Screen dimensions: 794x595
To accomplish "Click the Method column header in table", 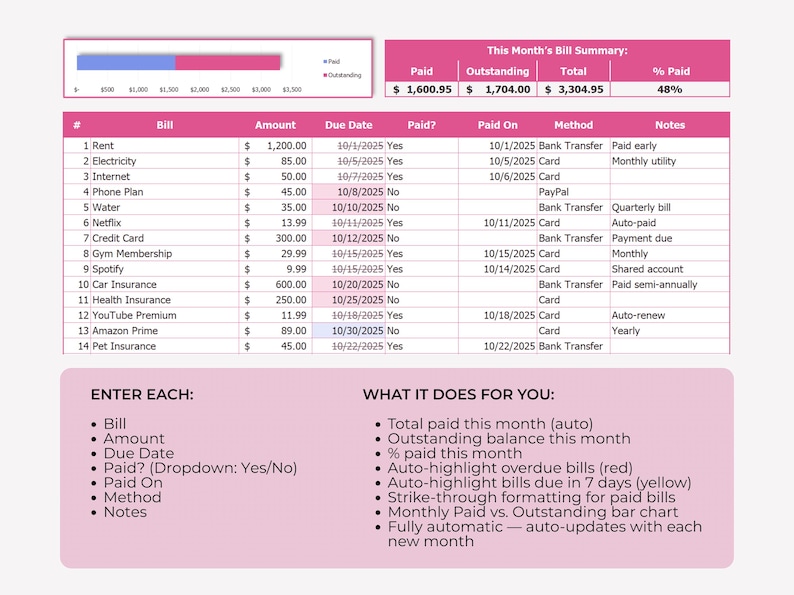I will tap(573, 125).
